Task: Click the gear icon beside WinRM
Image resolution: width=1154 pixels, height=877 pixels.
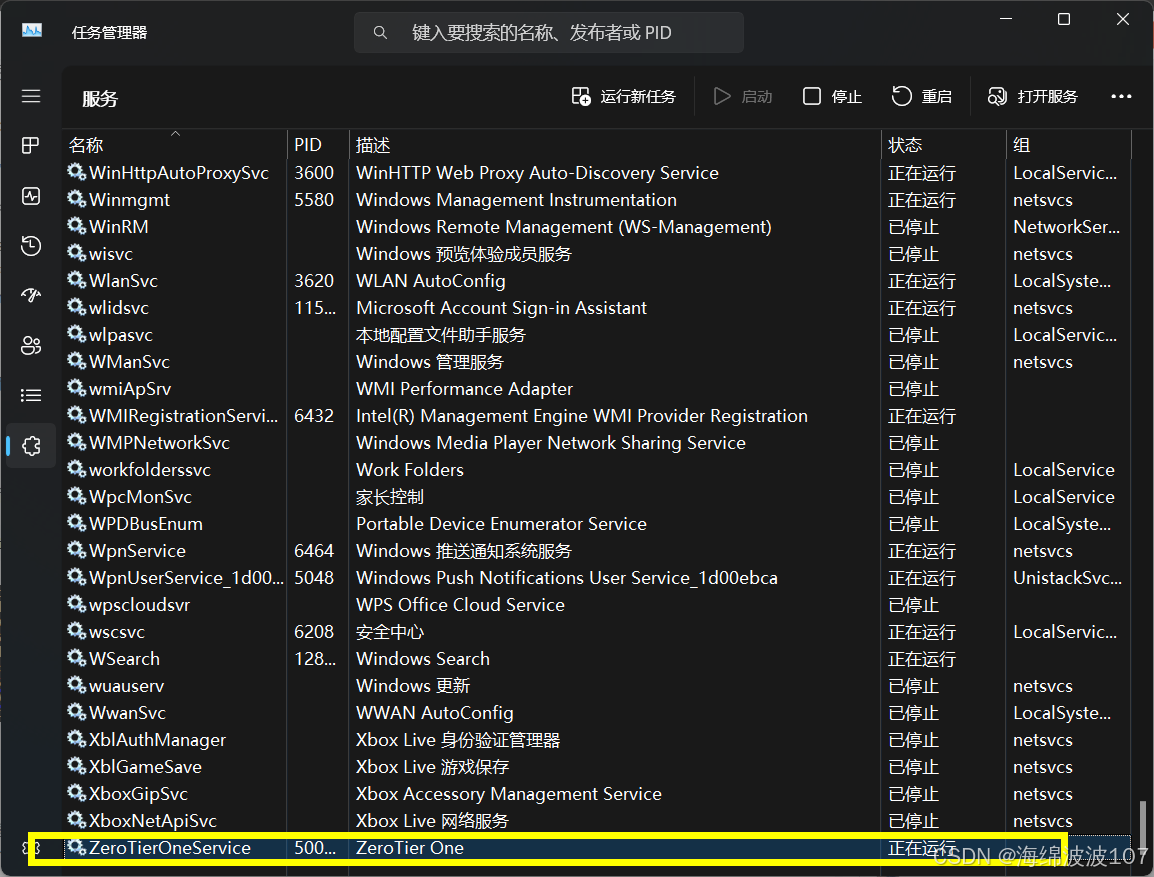Action: pos(77,227)
